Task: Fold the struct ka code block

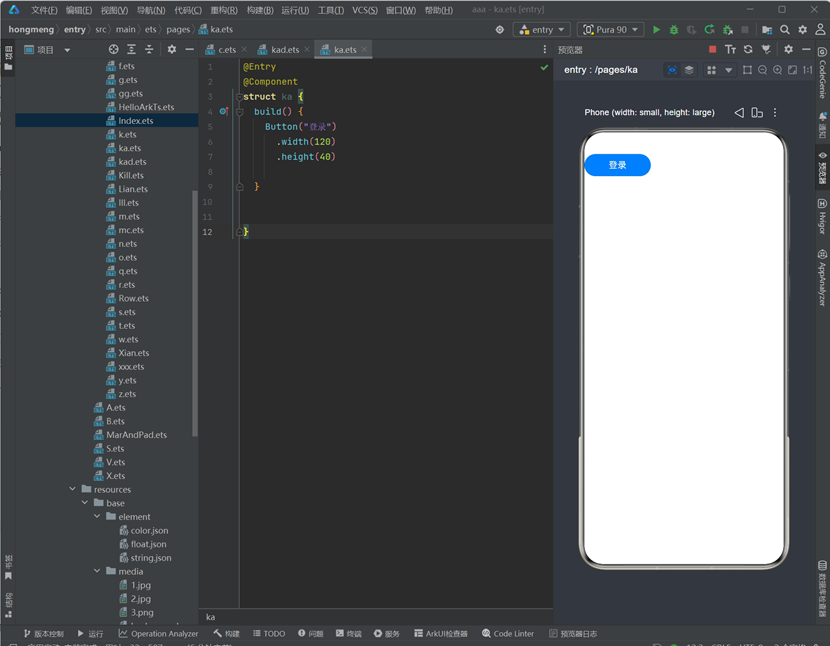Action: (x=239, y=96)
